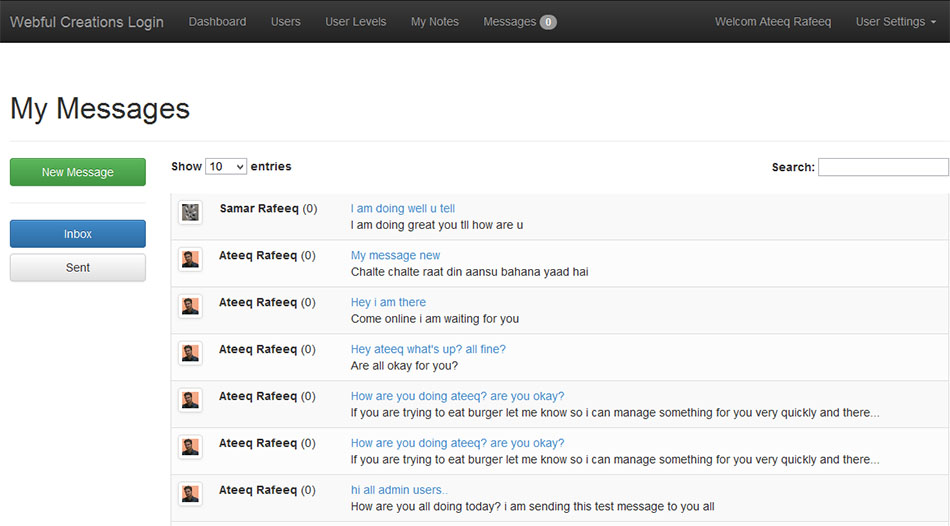The height and width of the screenshot is (526, 950).
Task: Open 'I am doing well u tell' message
Action: click(x=402, y=209)
